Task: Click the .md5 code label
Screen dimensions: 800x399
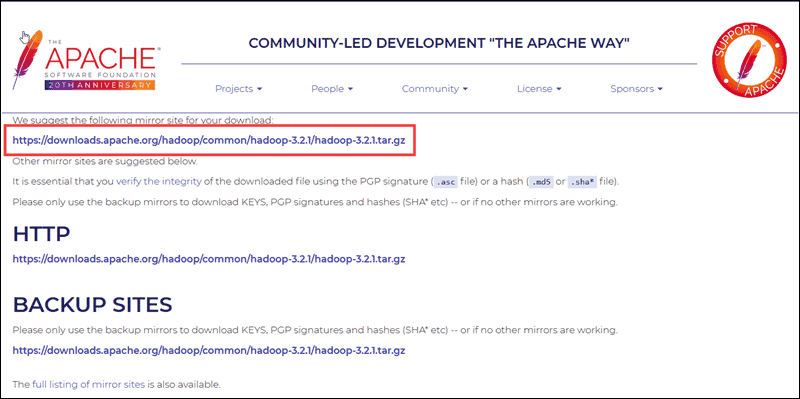Action: click(541, 182)
